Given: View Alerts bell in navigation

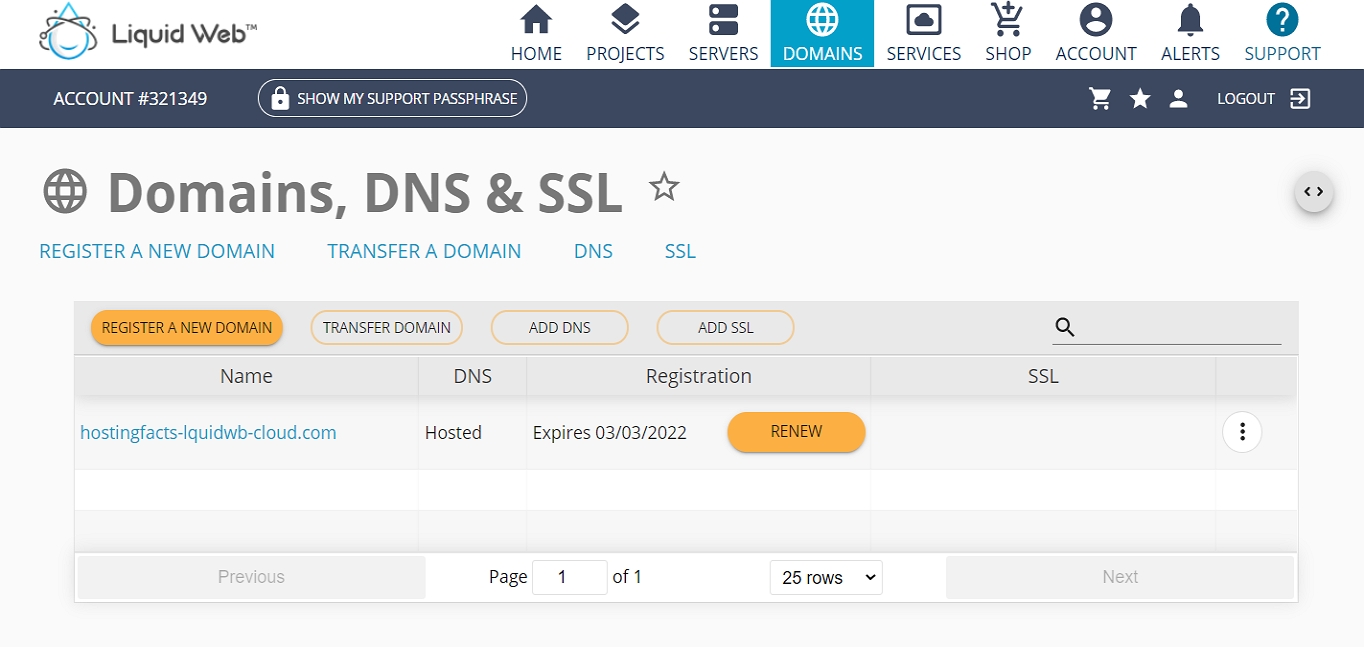Looking at the screenshot, I should point(1190,34).
